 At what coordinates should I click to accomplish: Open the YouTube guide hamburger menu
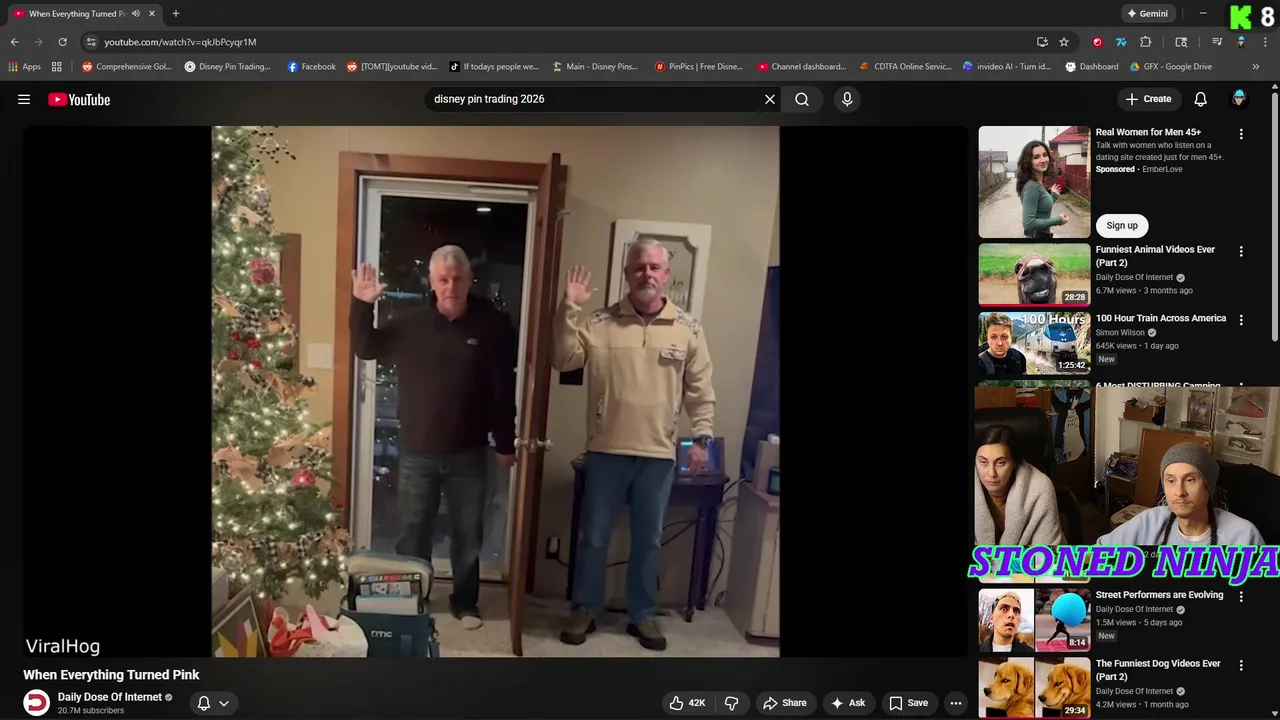pyautogui.click(x=24, y=99)
